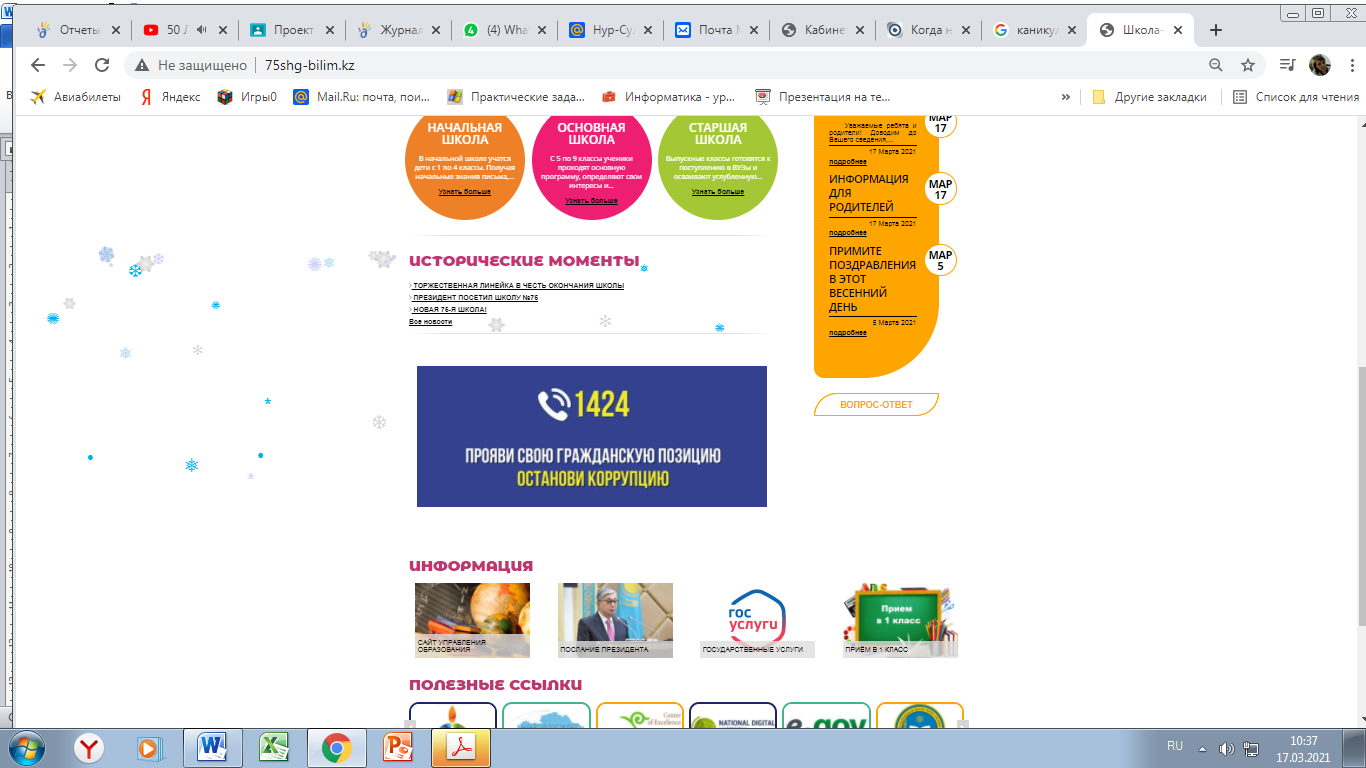
Task: Open Примите поздравления в этот весенний день
Action: pos(872,279)
